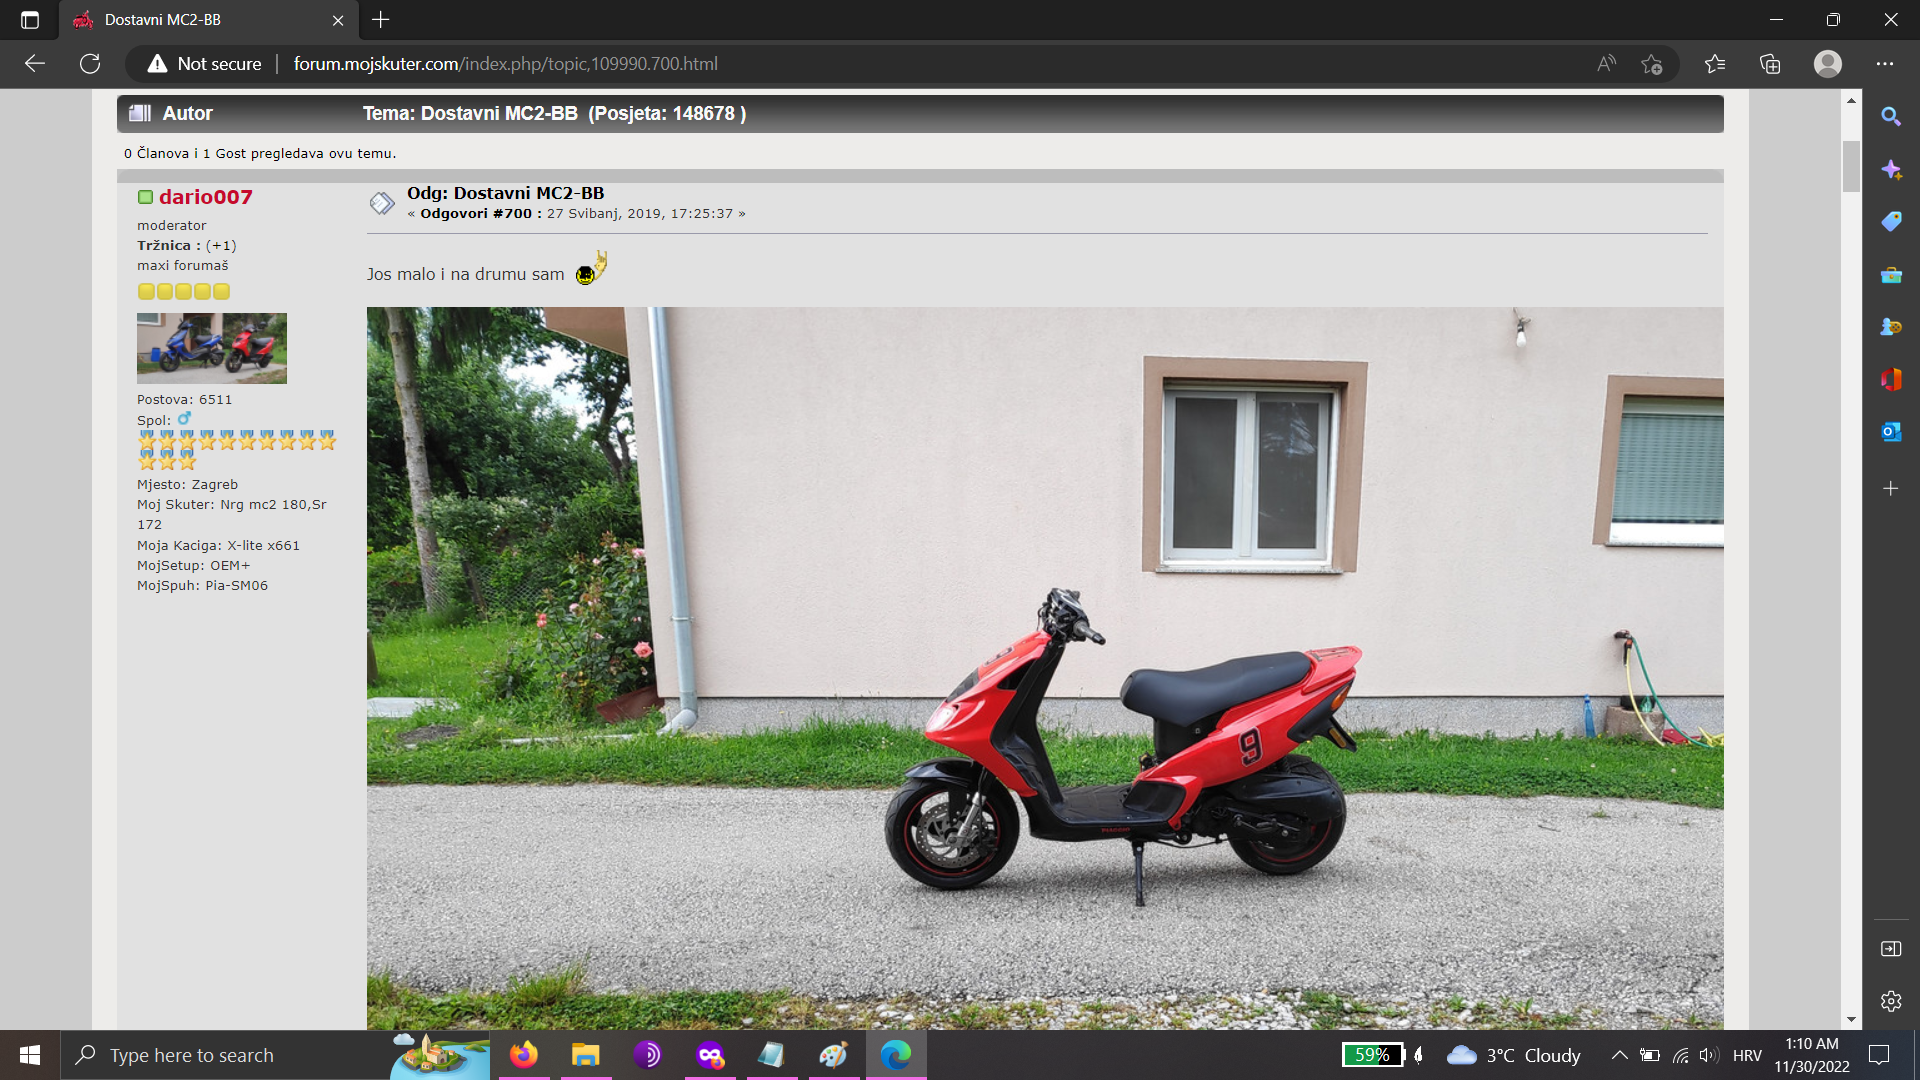Open sidebar Tools briefcase icon
The width and height of the screenshot is (1920, 1080).
1891,274
